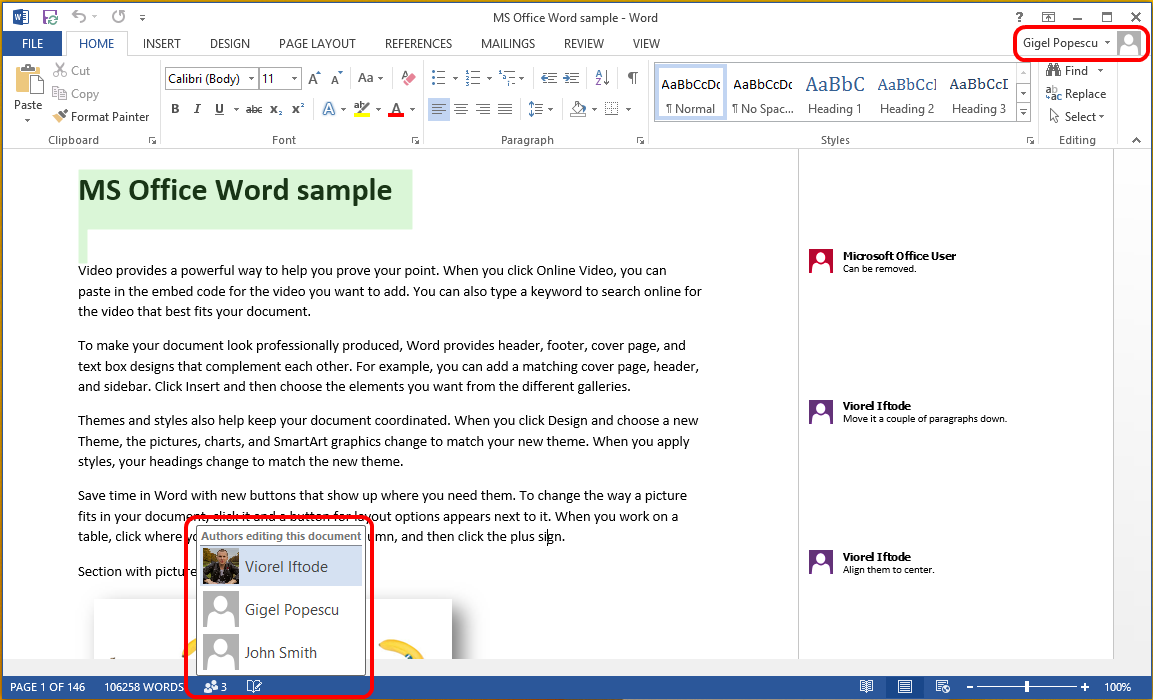
Task: Open the FILE tab
Action: tap(32, 43)
